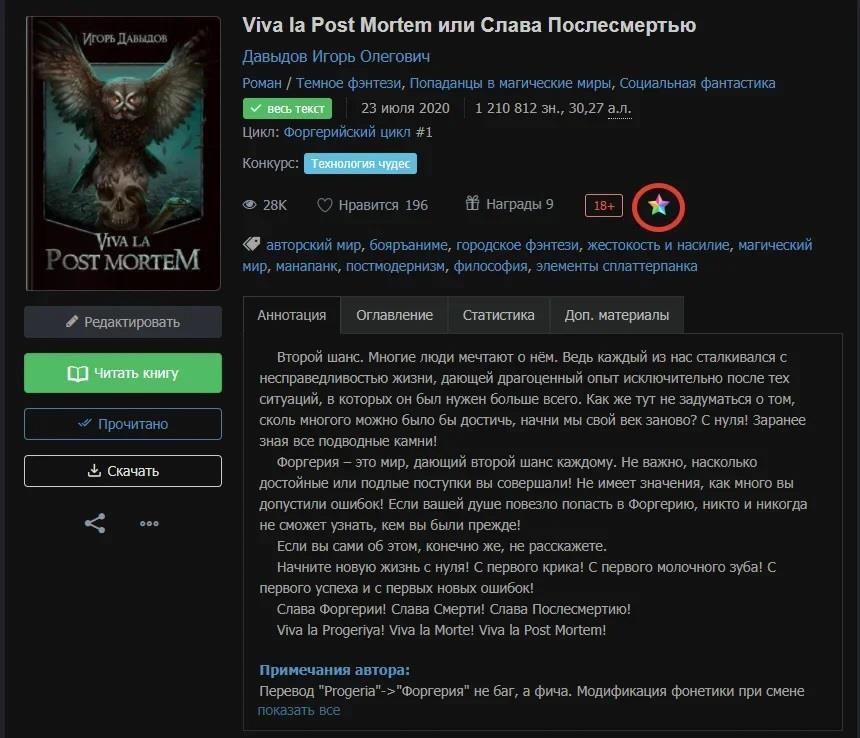The width and height of the screenshot is (860, 738).
Task: Open the three-dots more options menu
Action: point(149,524)
